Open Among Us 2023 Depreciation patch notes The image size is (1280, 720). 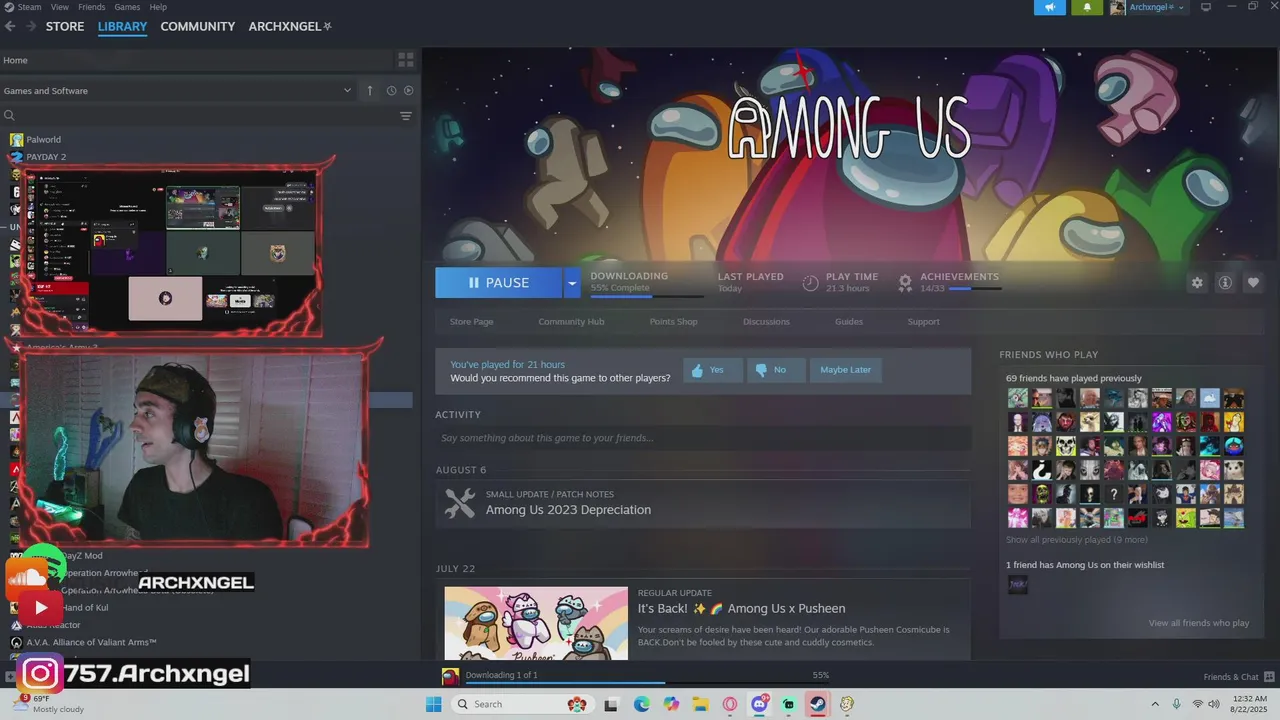coord(568,510)
